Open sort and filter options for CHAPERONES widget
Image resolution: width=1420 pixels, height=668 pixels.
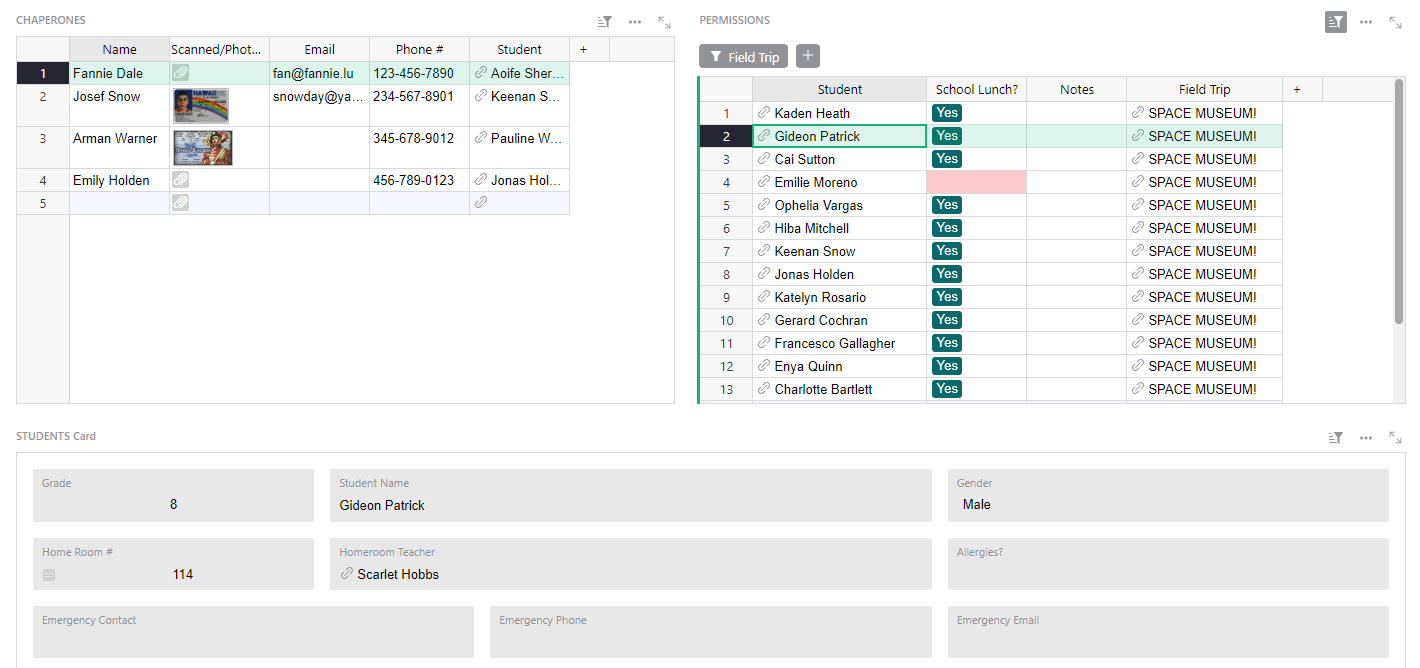click(603, 20)
